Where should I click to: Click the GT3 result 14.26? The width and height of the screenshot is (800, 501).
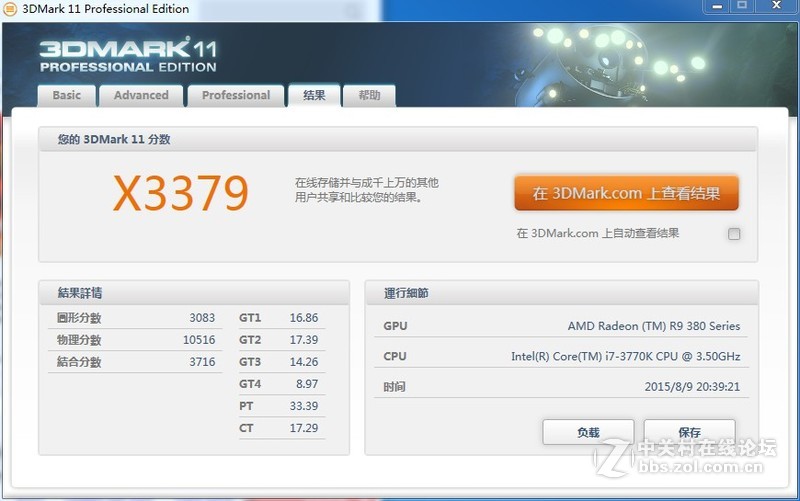[x=304, y=362]
